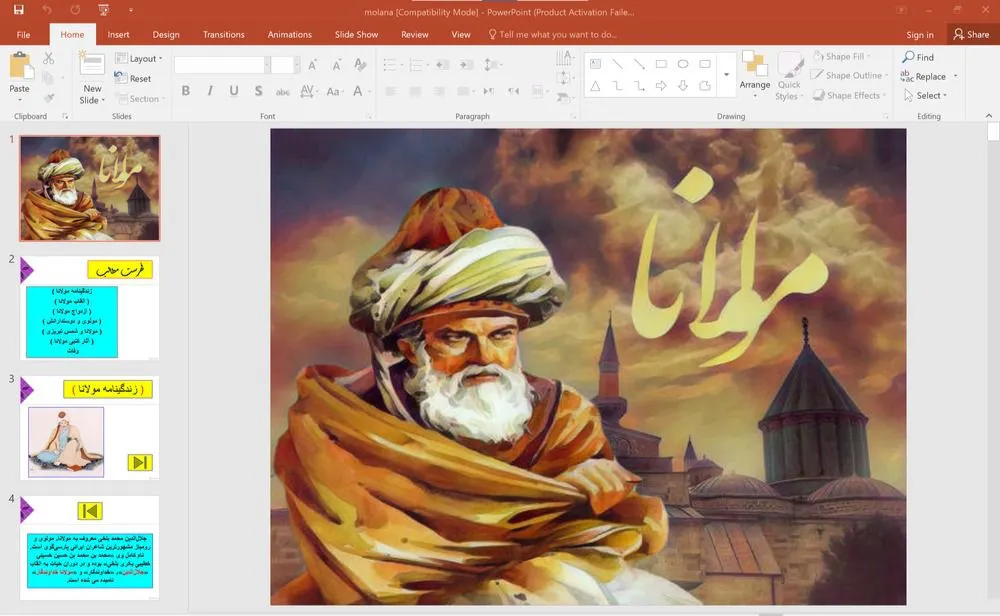Viewport: 1000px width, 616px height.
Task: Select the Oval shape in Drawing gallery
Action: (682, 63)
